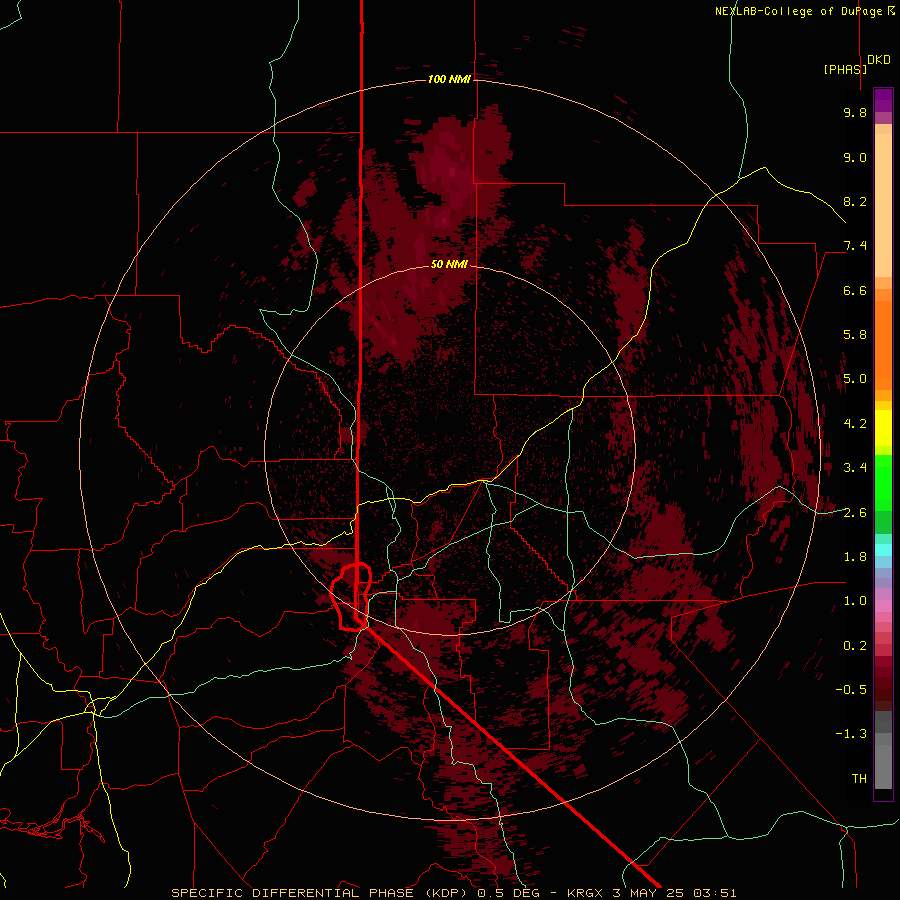Click the 1.8 value on the color scale

855,557
